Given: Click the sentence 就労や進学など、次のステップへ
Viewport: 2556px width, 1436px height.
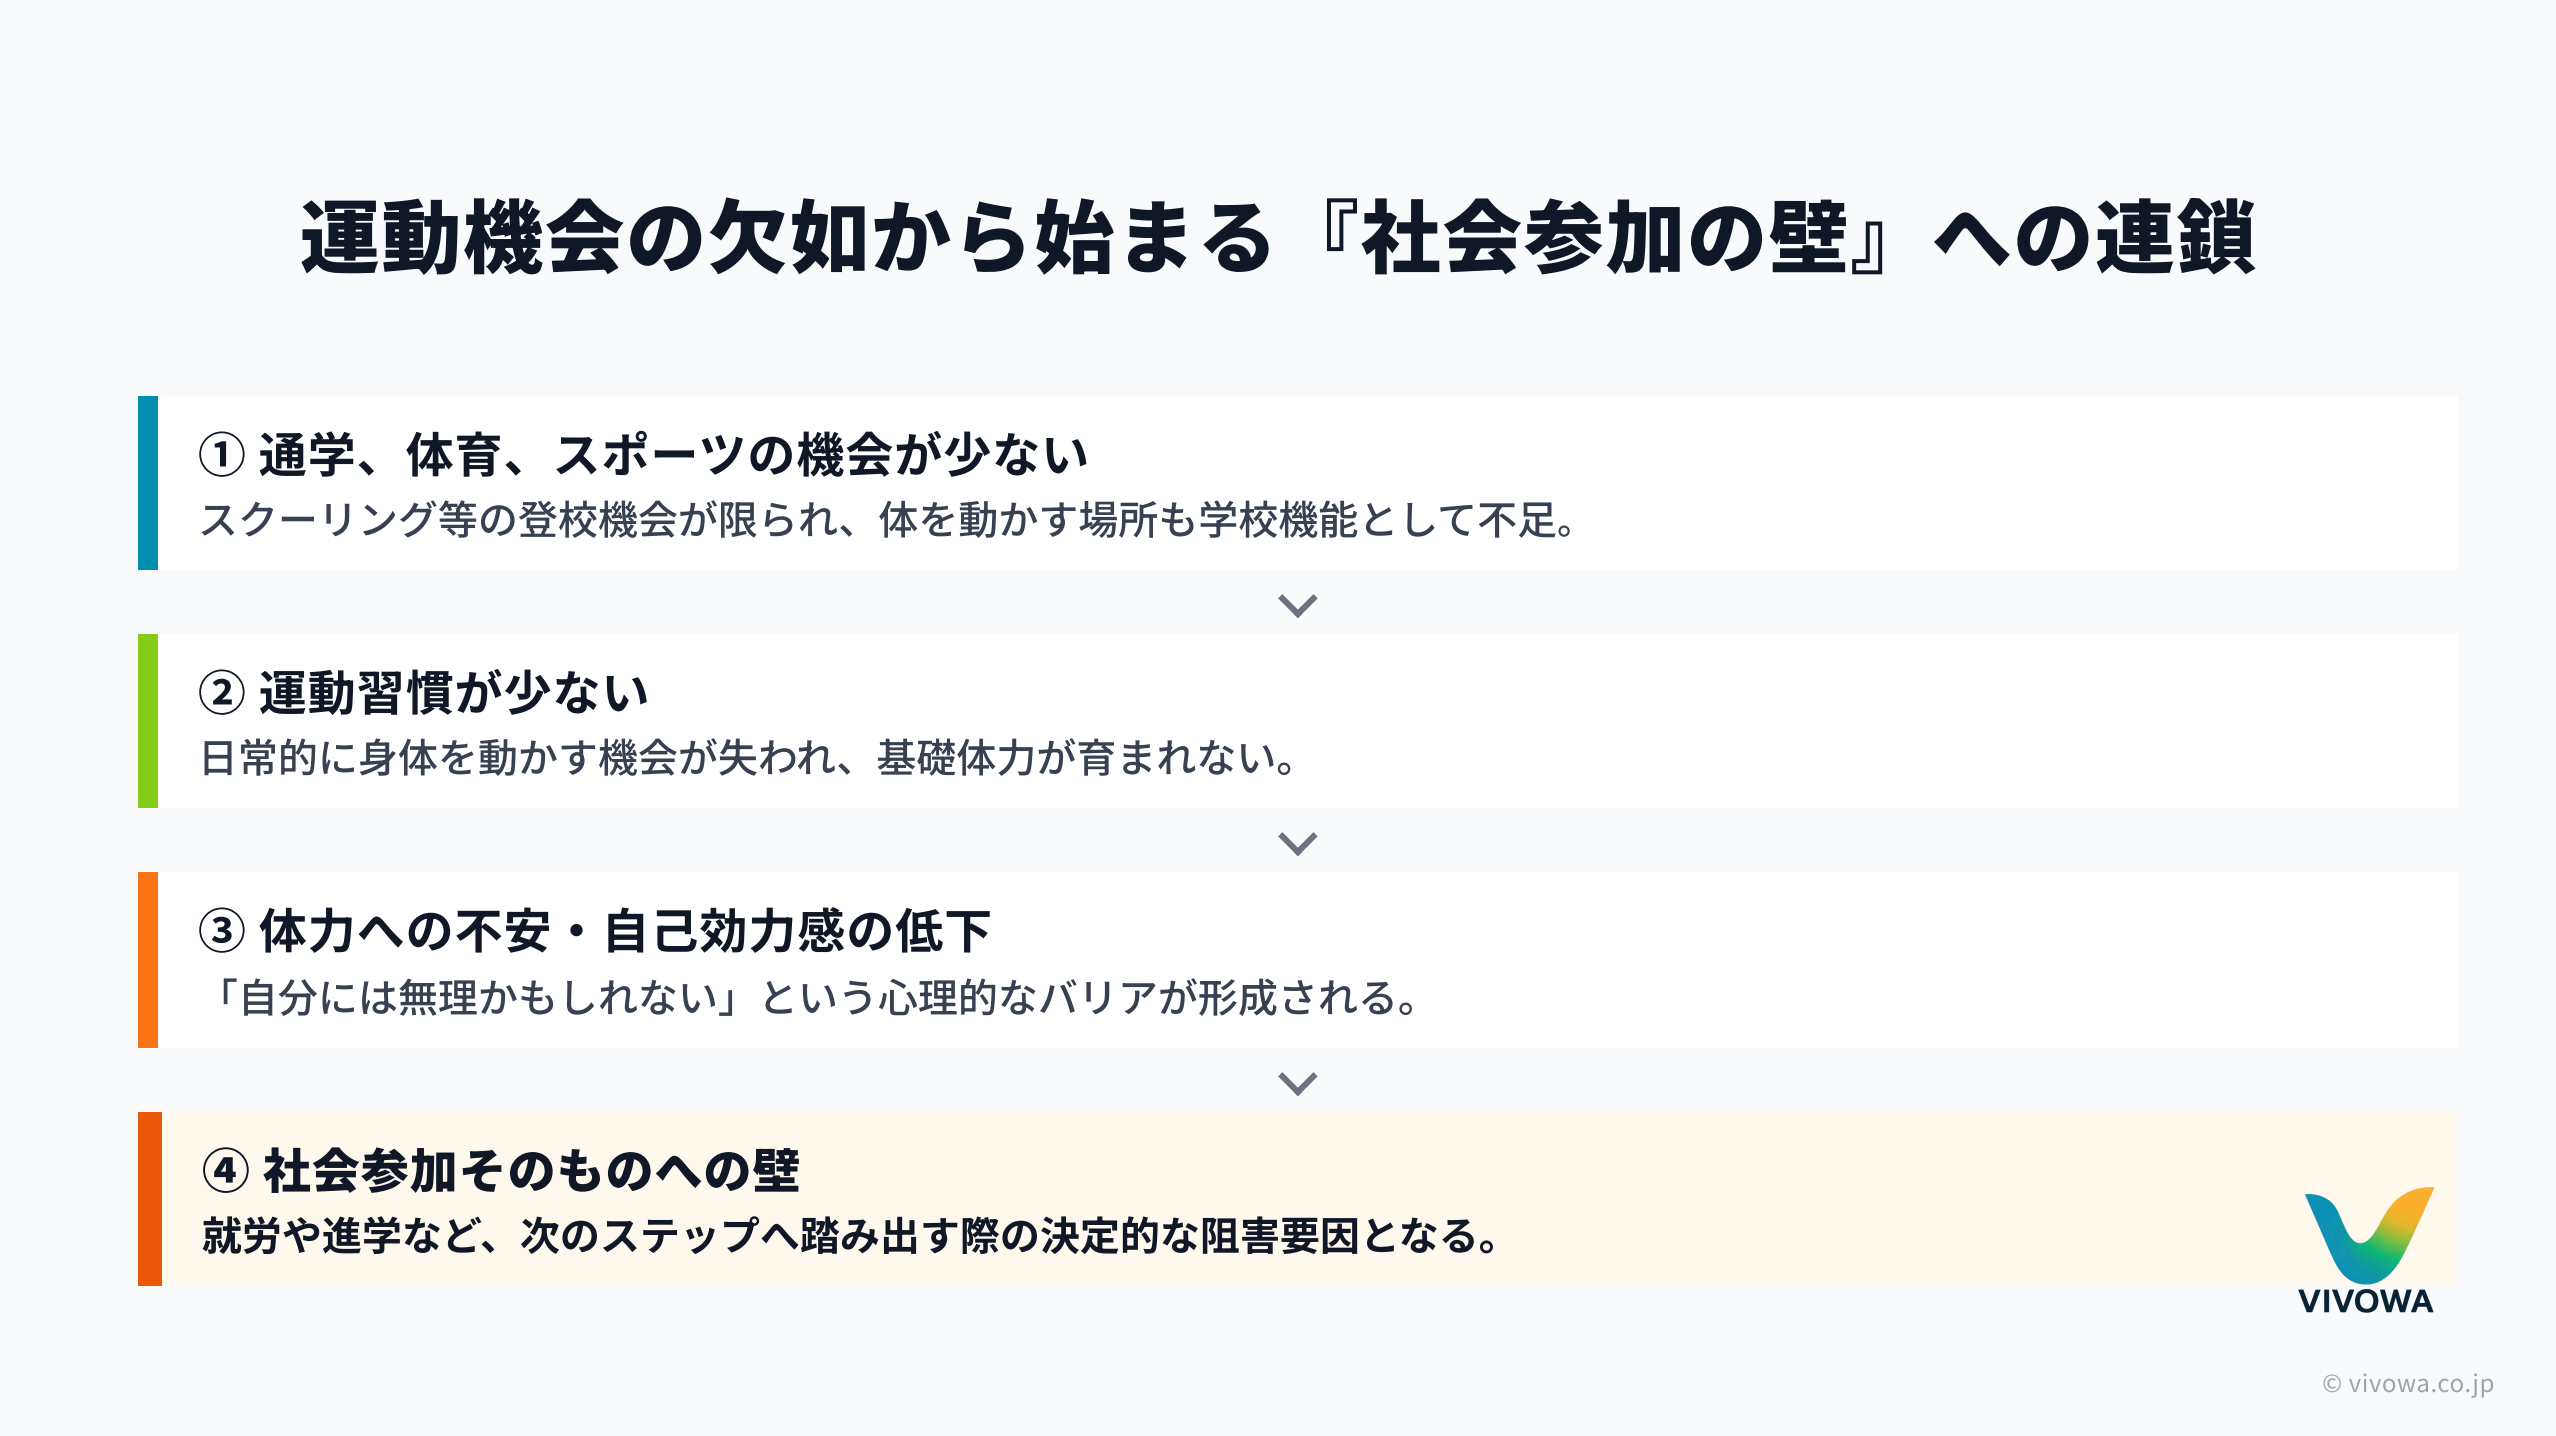Looking at the screenshot, I should (850, 1236).
